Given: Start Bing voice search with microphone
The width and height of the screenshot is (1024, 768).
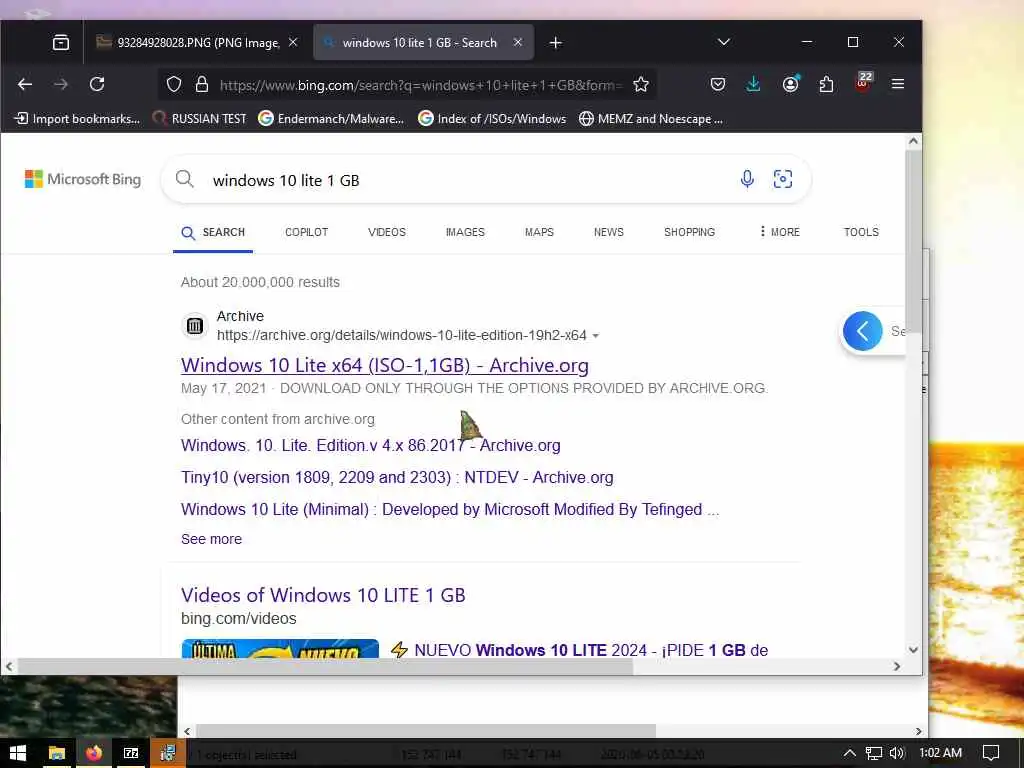Looking at the screenshot, I should coord(747,179).
